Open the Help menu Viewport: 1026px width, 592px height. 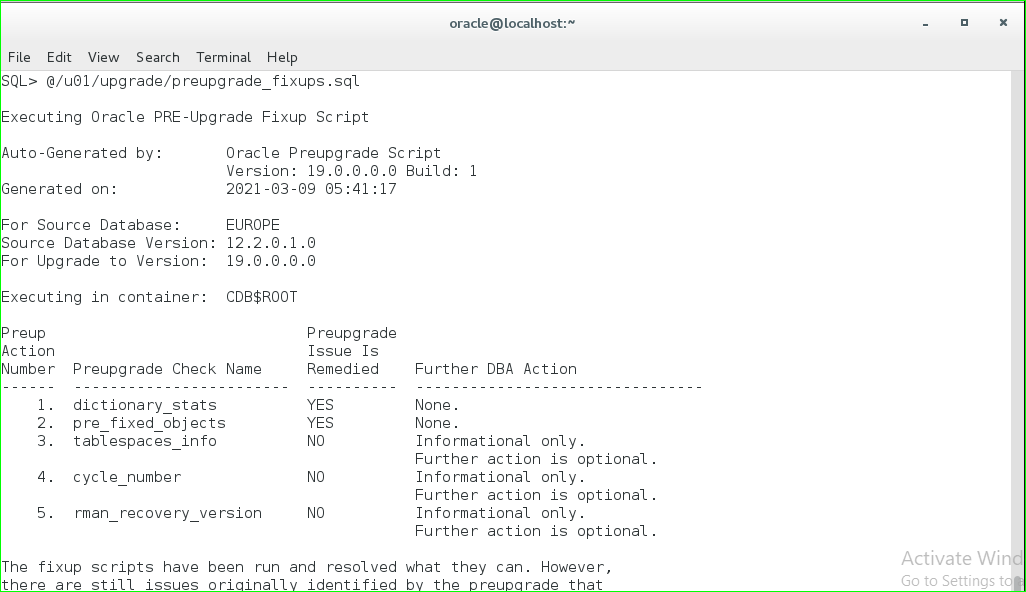(282, 57)
